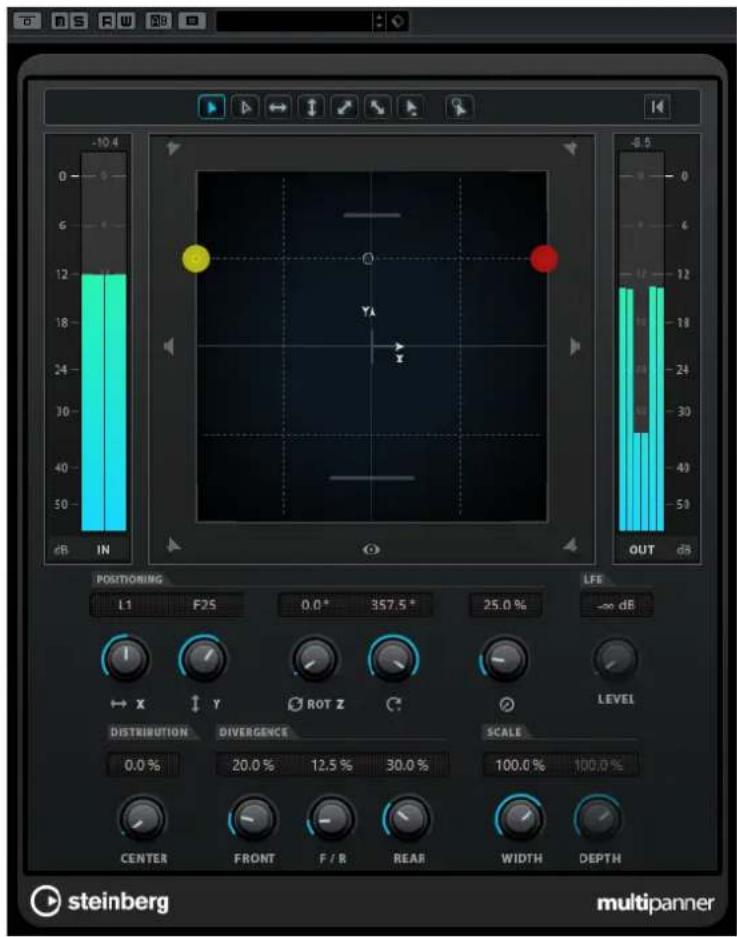Click the LFE Level knob
The width and height of the screenshot is (737, 937).
[x=616, y=659]
